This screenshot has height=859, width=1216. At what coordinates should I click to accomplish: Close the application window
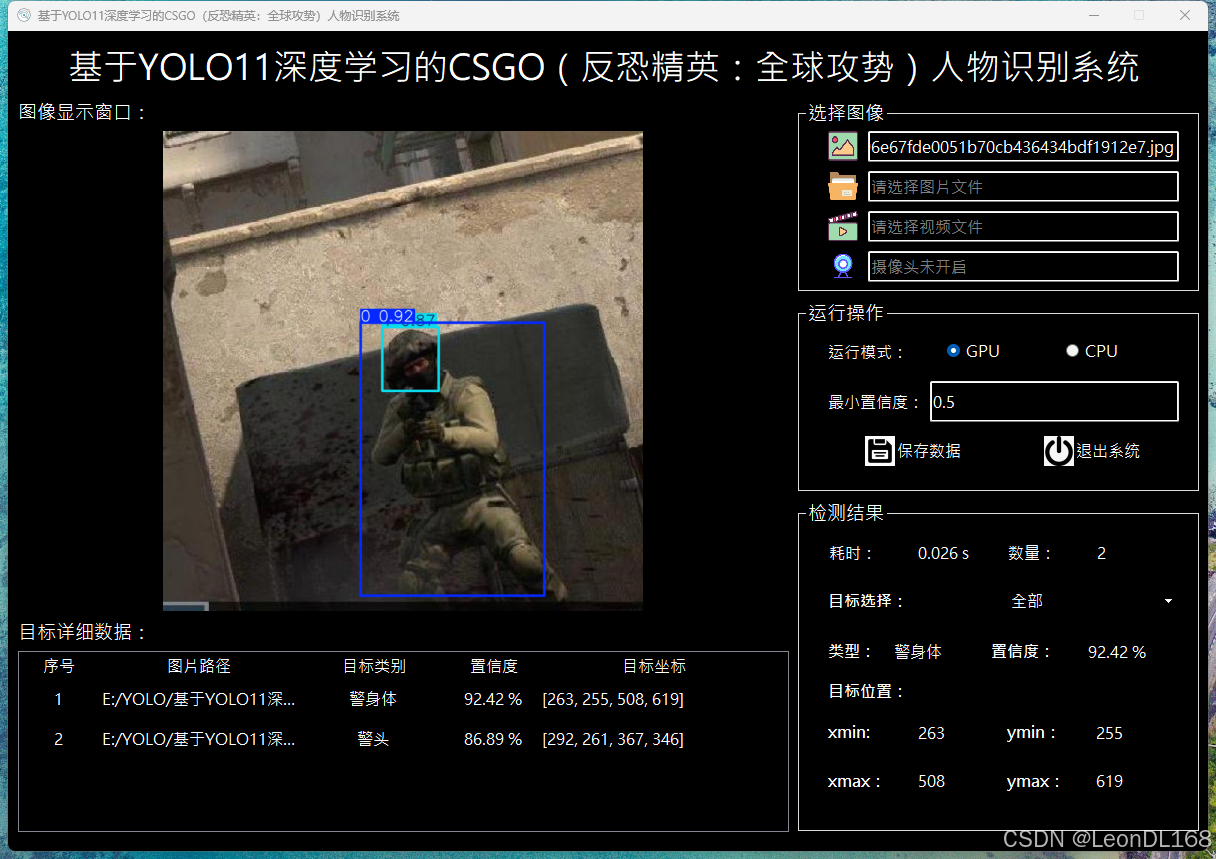(x=1185, y=15)
